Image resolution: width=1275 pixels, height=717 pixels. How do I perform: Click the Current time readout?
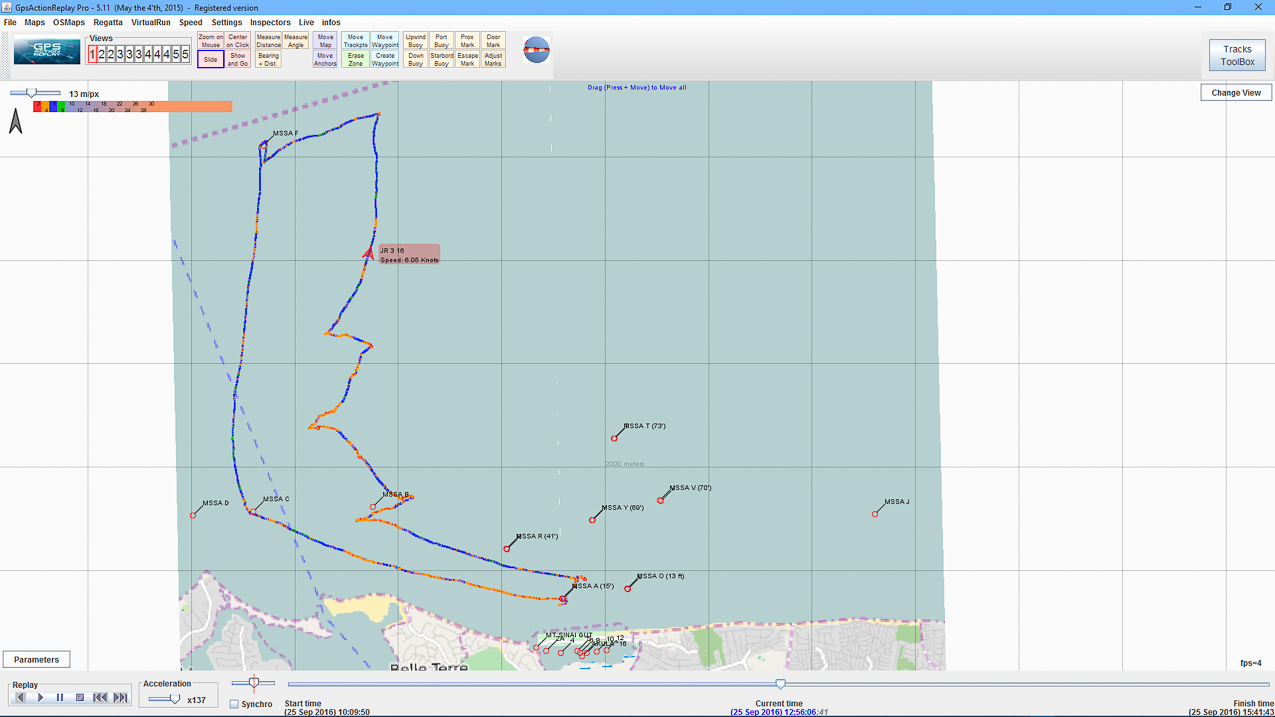coord(779,708)
